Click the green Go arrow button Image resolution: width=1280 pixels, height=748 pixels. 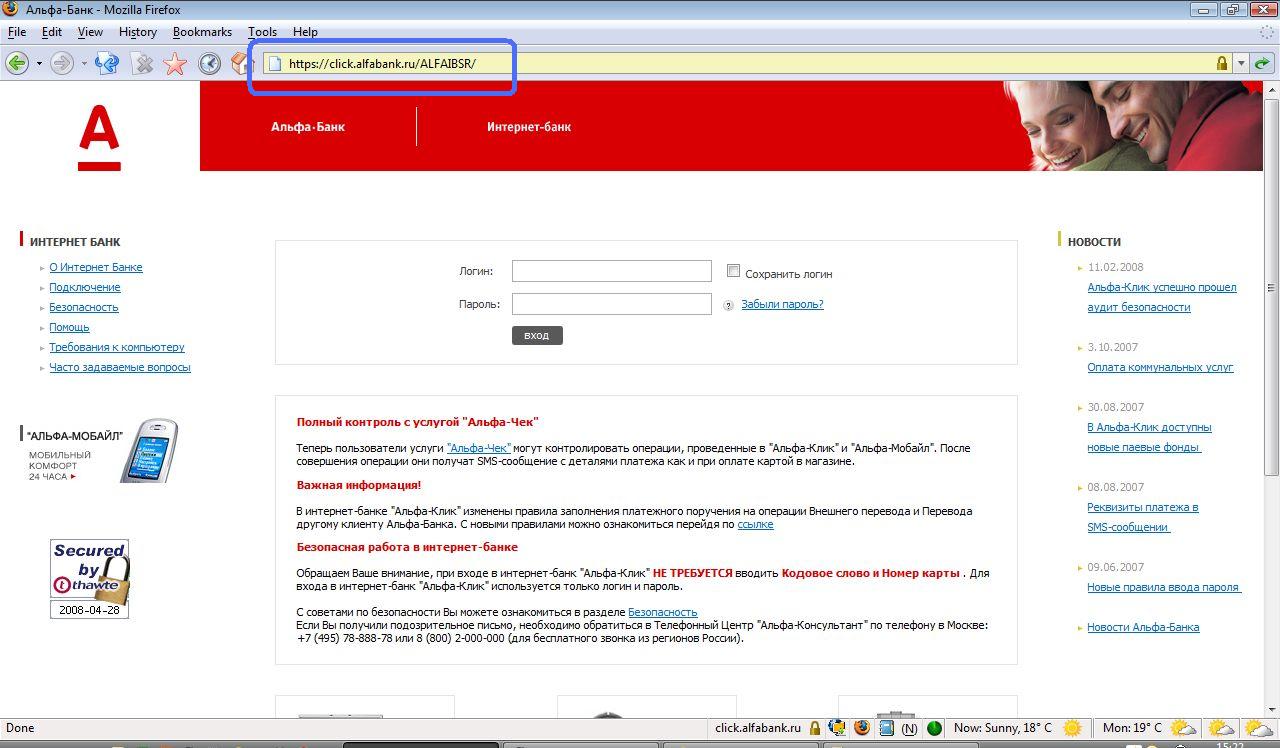[x=1262, y=63]
